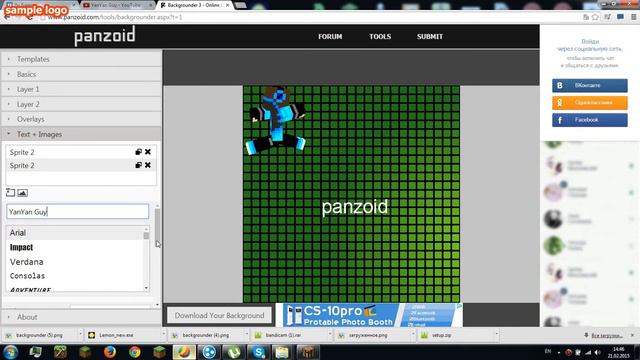The width and height of the screenshot is (640, 360).
Task: Open the TOOLS menu
Action: pos(380,37)
